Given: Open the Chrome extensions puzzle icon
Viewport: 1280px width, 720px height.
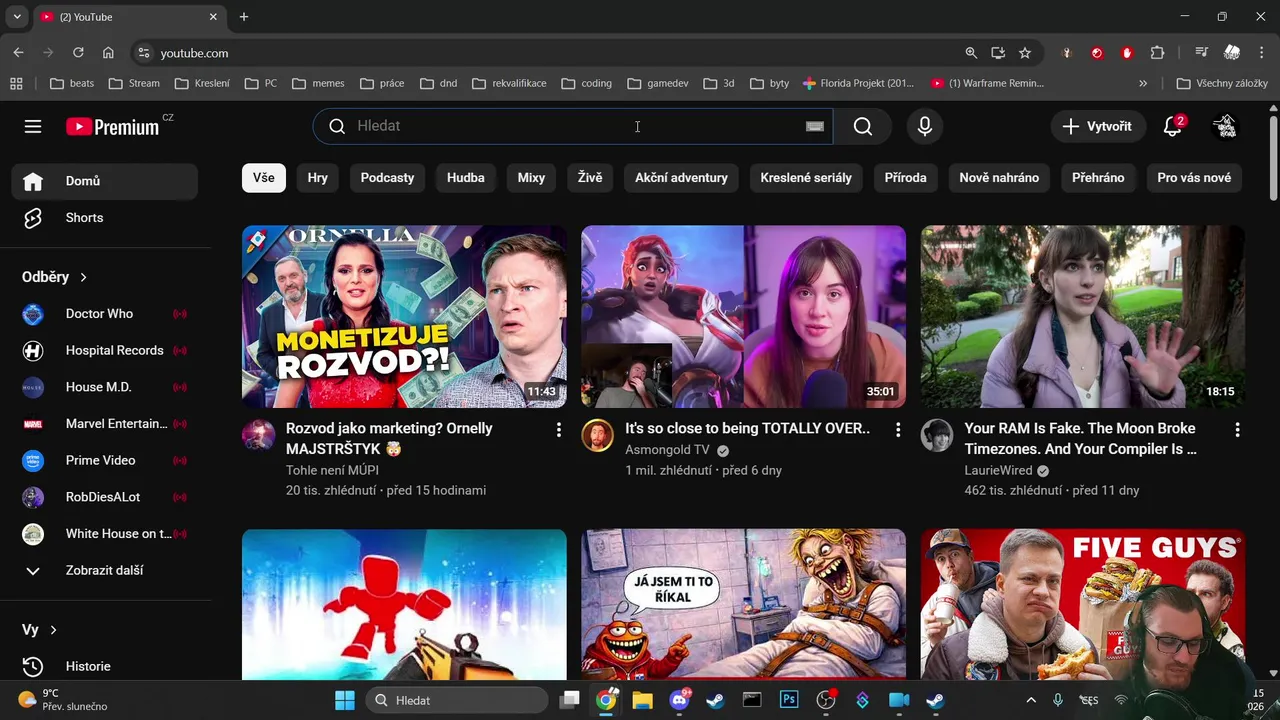Looking at the screenshot, I should pos(1158,53).
